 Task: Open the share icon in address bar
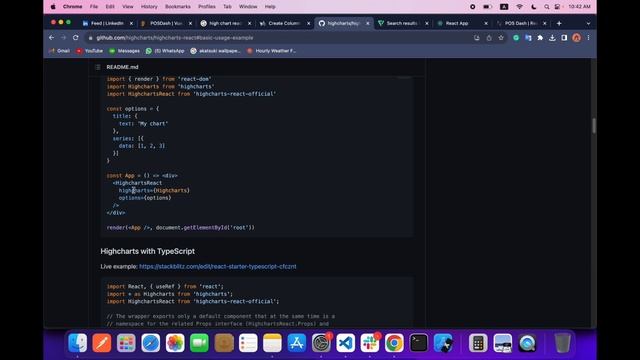(489, 38)
